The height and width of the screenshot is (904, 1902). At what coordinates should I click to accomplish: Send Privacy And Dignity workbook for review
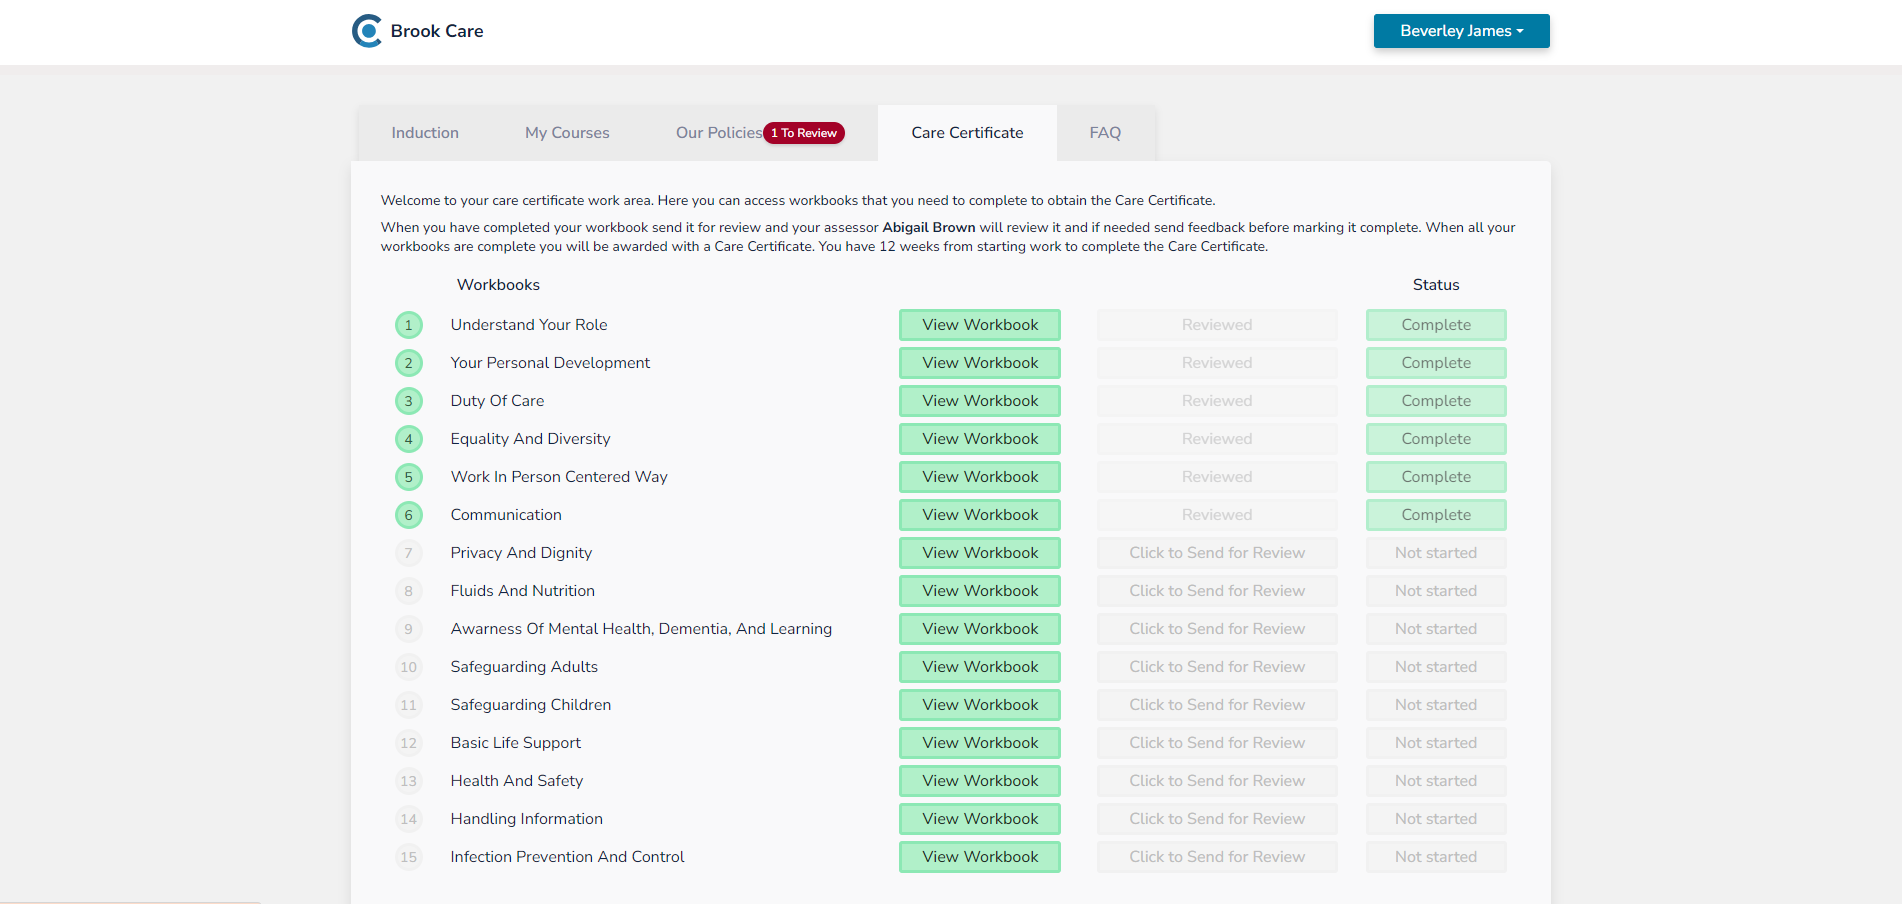pyautogui.click(x=1216, y=553)
